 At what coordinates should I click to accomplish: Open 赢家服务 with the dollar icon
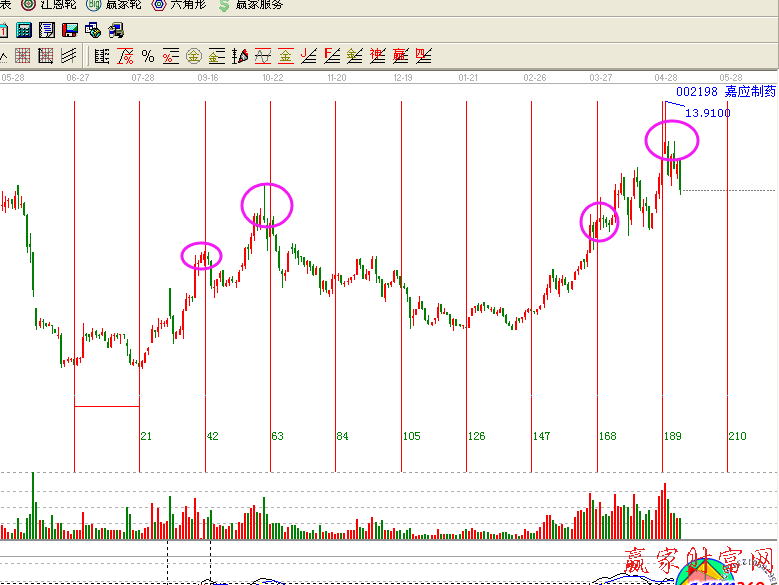click(x=251, y=5)
